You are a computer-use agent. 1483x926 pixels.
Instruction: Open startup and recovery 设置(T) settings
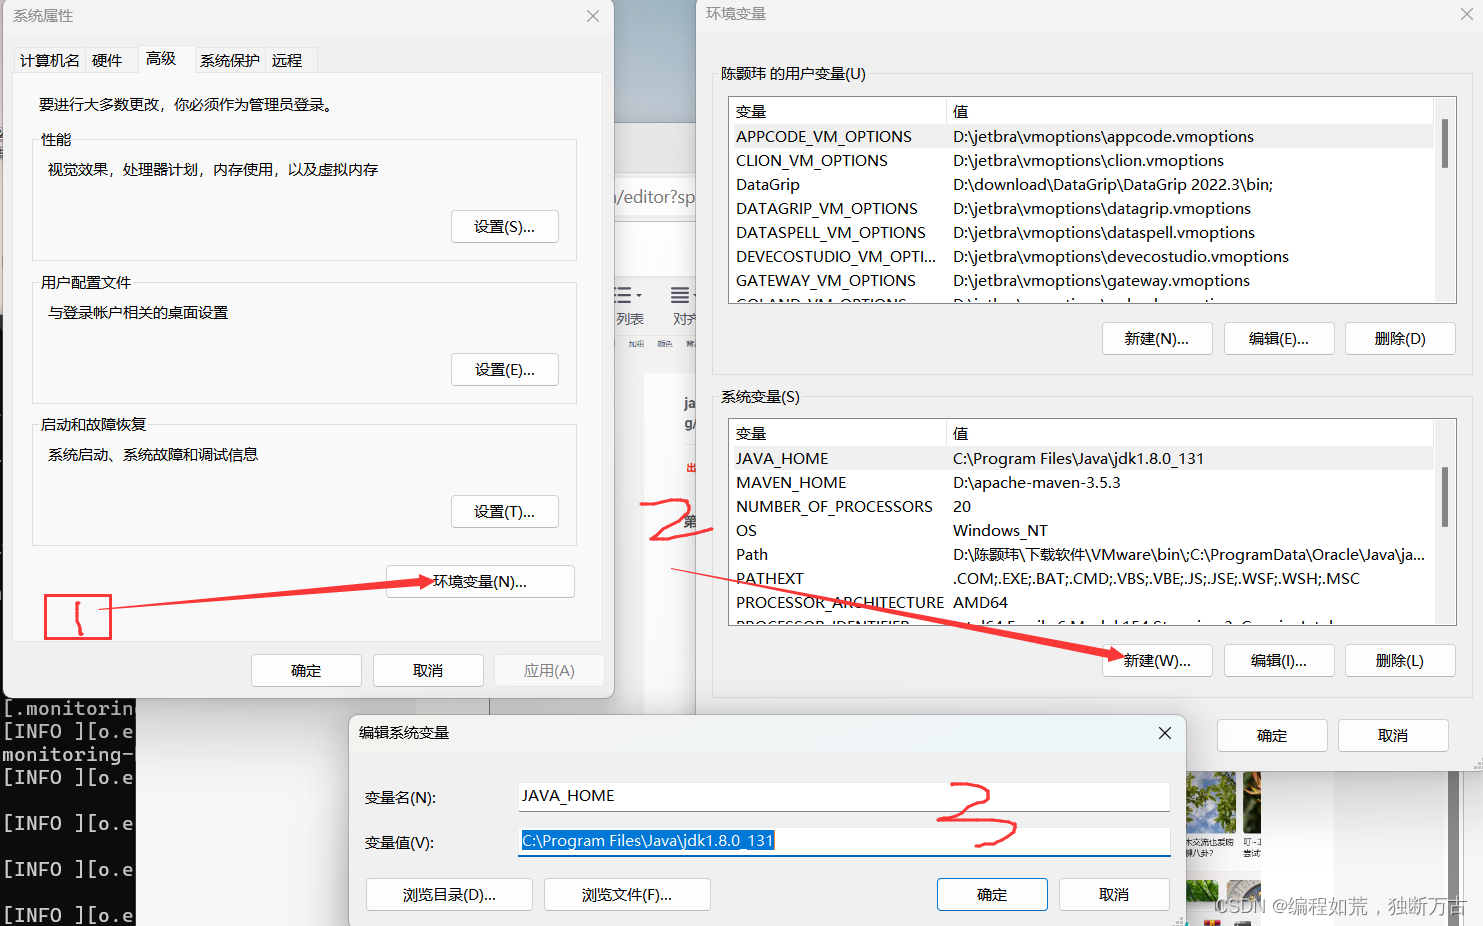coord(504,511)
